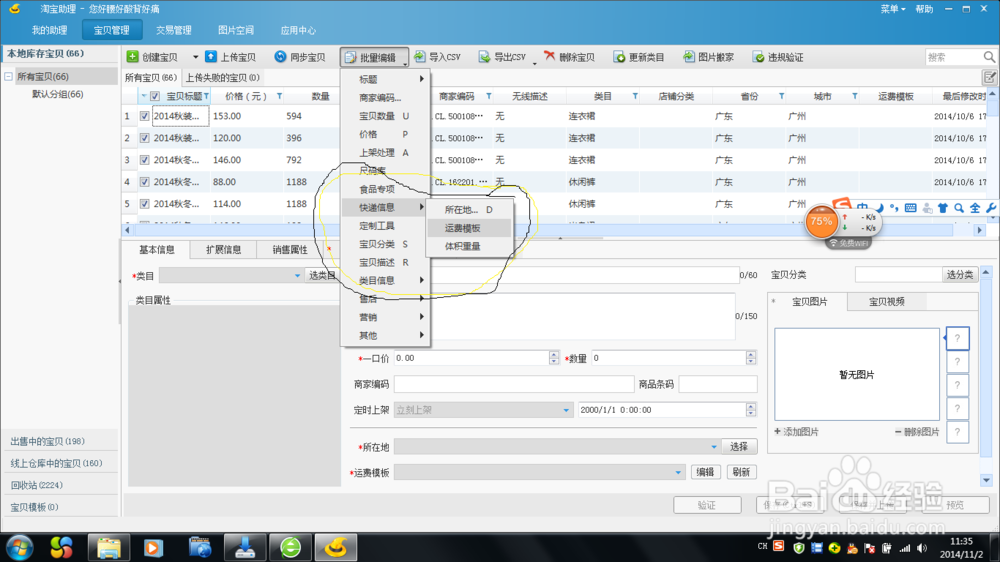The height and width of the screenshot is (562, 1000).
Task: Open the 扩展信息 tab
Action: [x=223, y=249]
